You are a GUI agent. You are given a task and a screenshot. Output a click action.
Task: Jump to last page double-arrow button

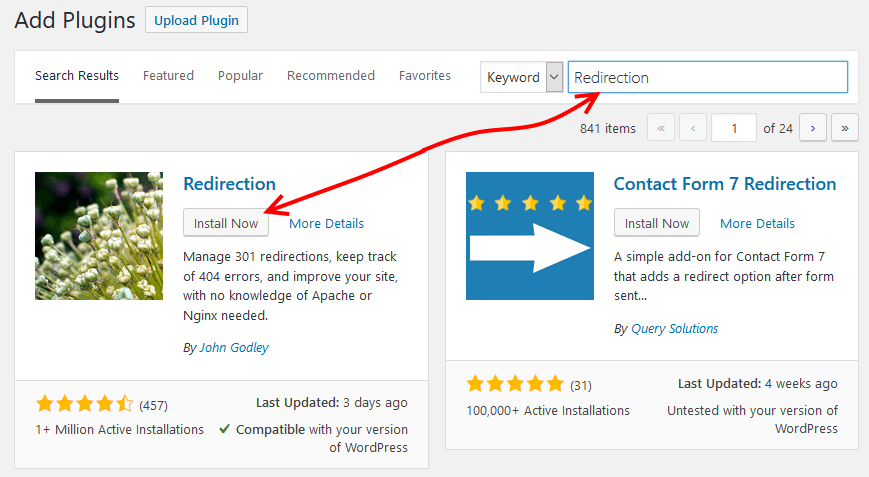845,128
